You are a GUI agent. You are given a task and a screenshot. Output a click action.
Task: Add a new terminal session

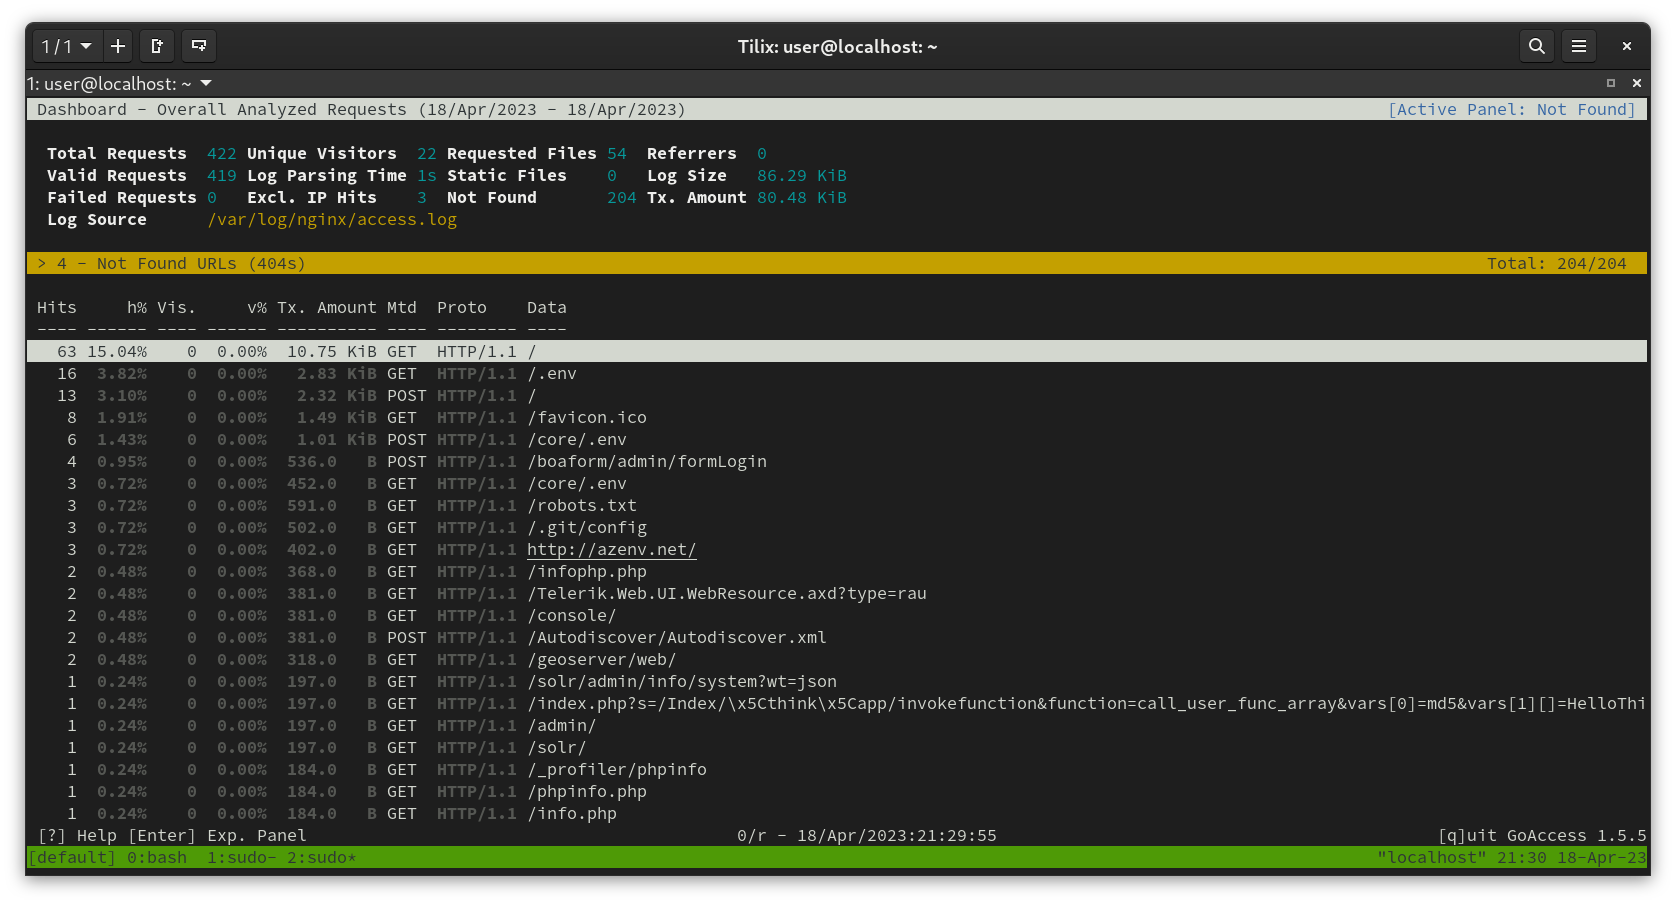tap(118, 46)
